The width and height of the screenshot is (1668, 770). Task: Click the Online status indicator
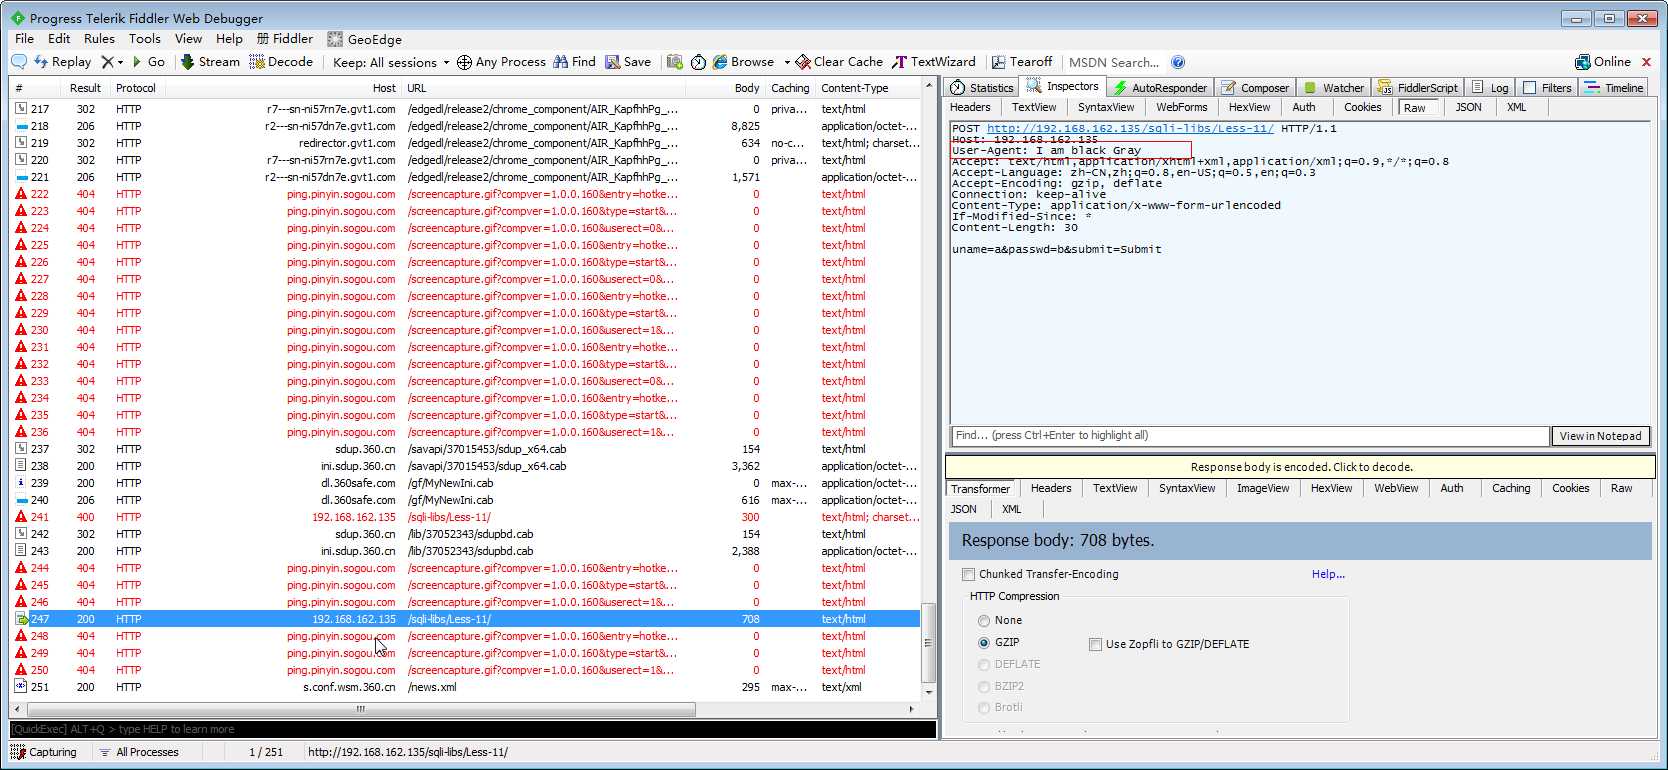point(1603,62)
